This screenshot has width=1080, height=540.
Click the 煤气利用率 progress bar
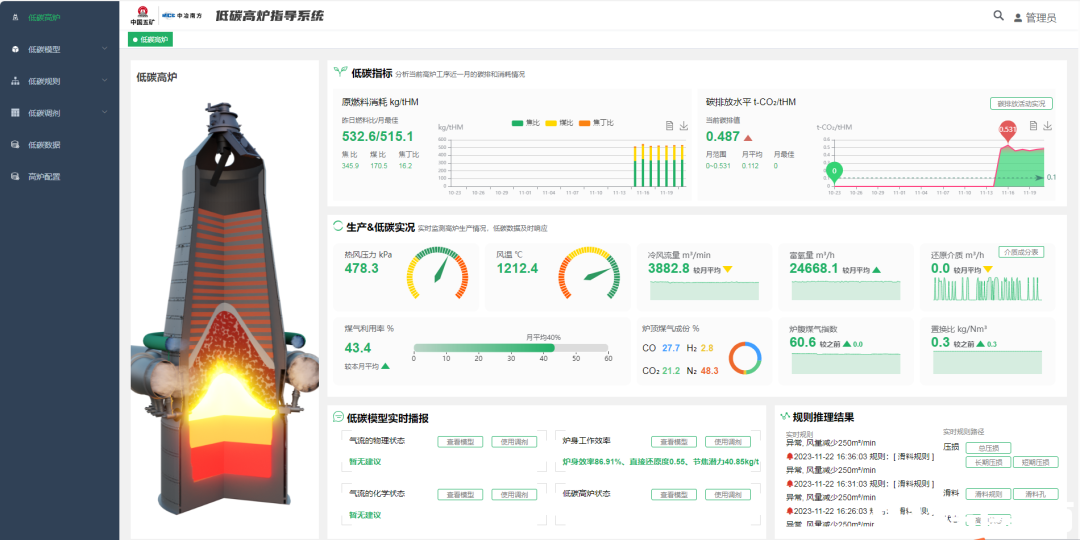(x=510, y=348)
